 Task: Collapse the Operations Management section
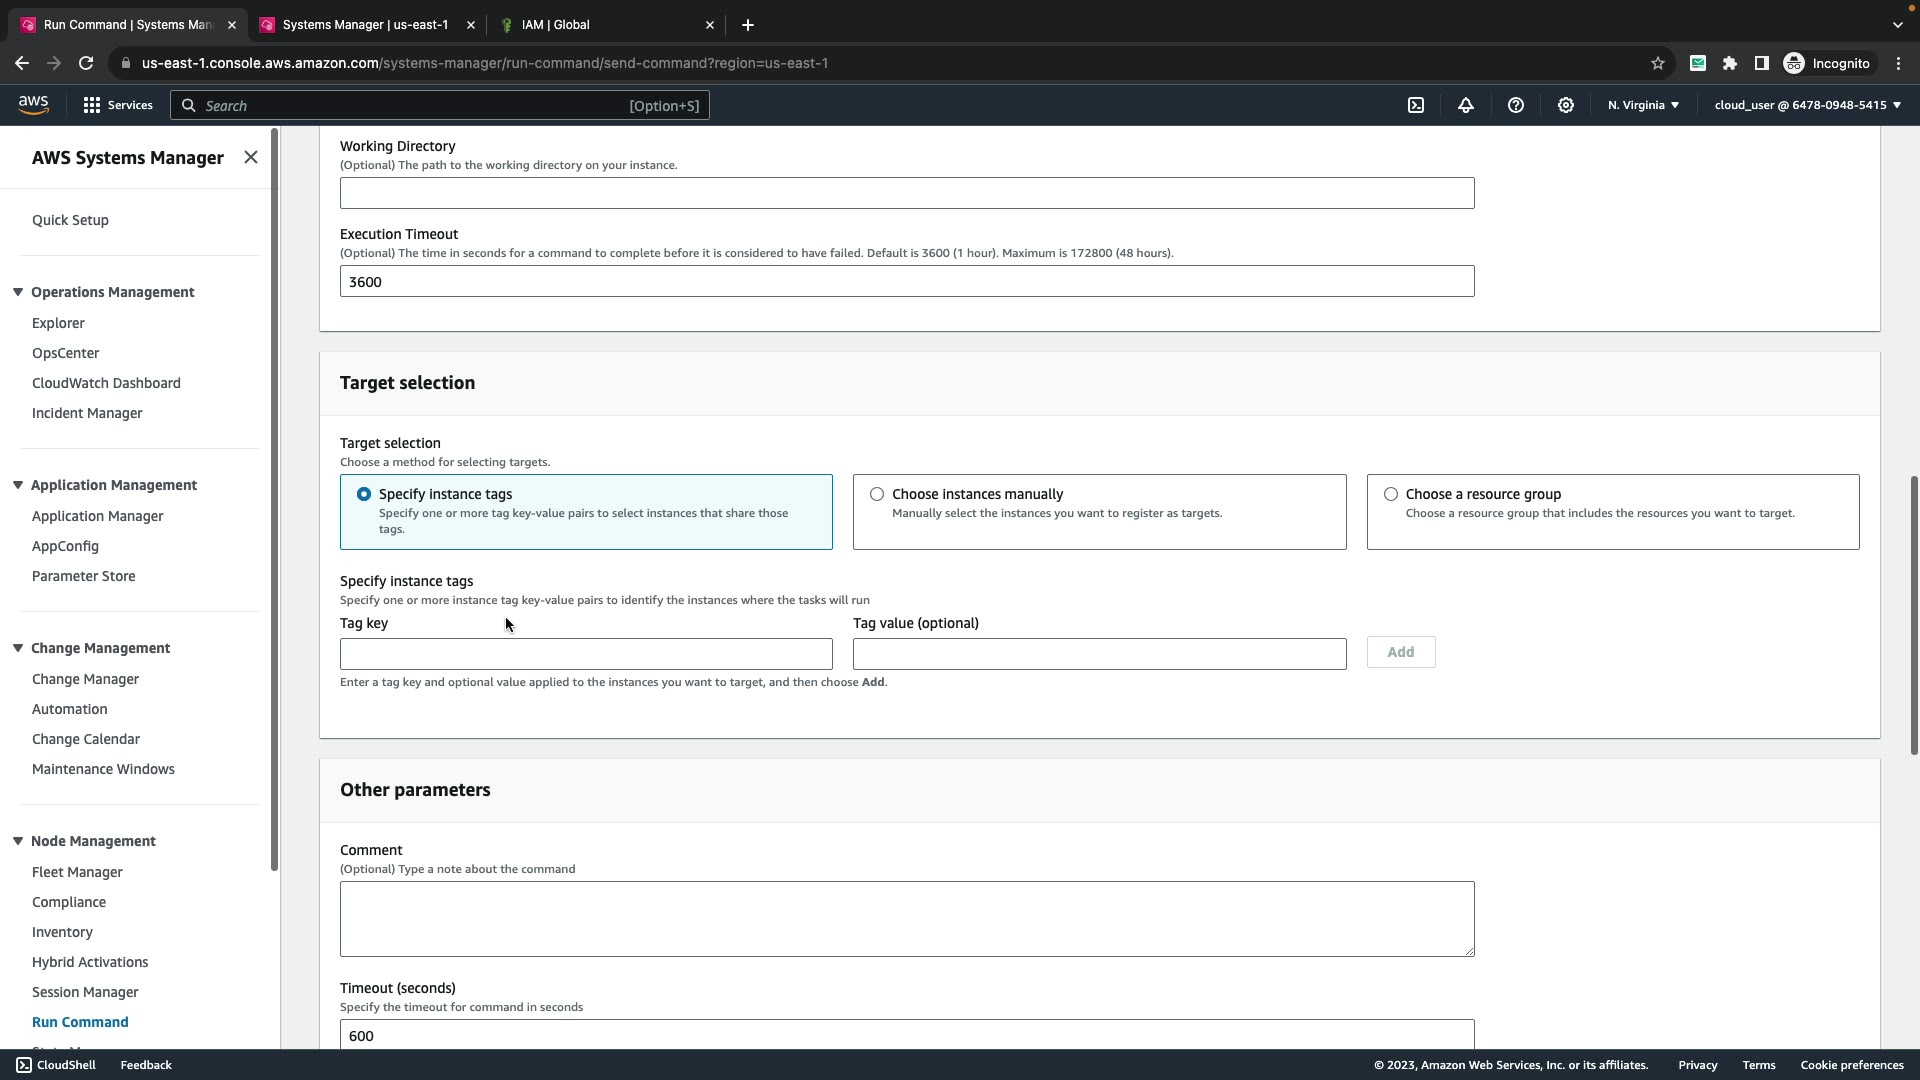18,292
